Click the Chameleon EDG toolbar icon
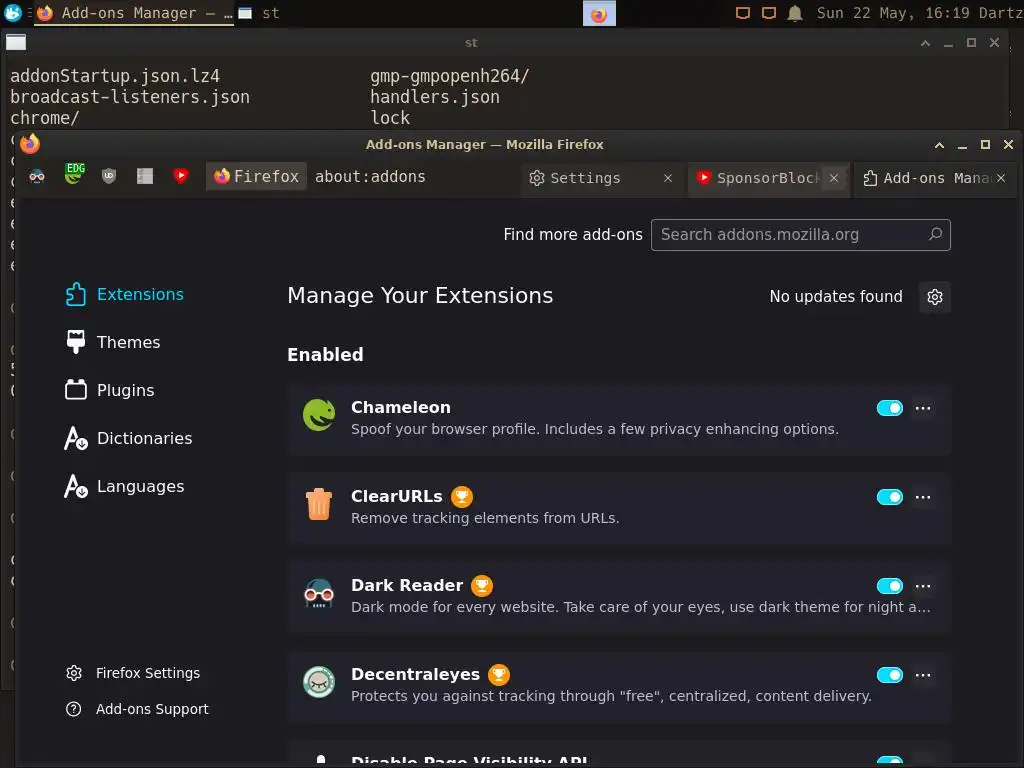Screen dimensions: 1024x768 (74, 174)
